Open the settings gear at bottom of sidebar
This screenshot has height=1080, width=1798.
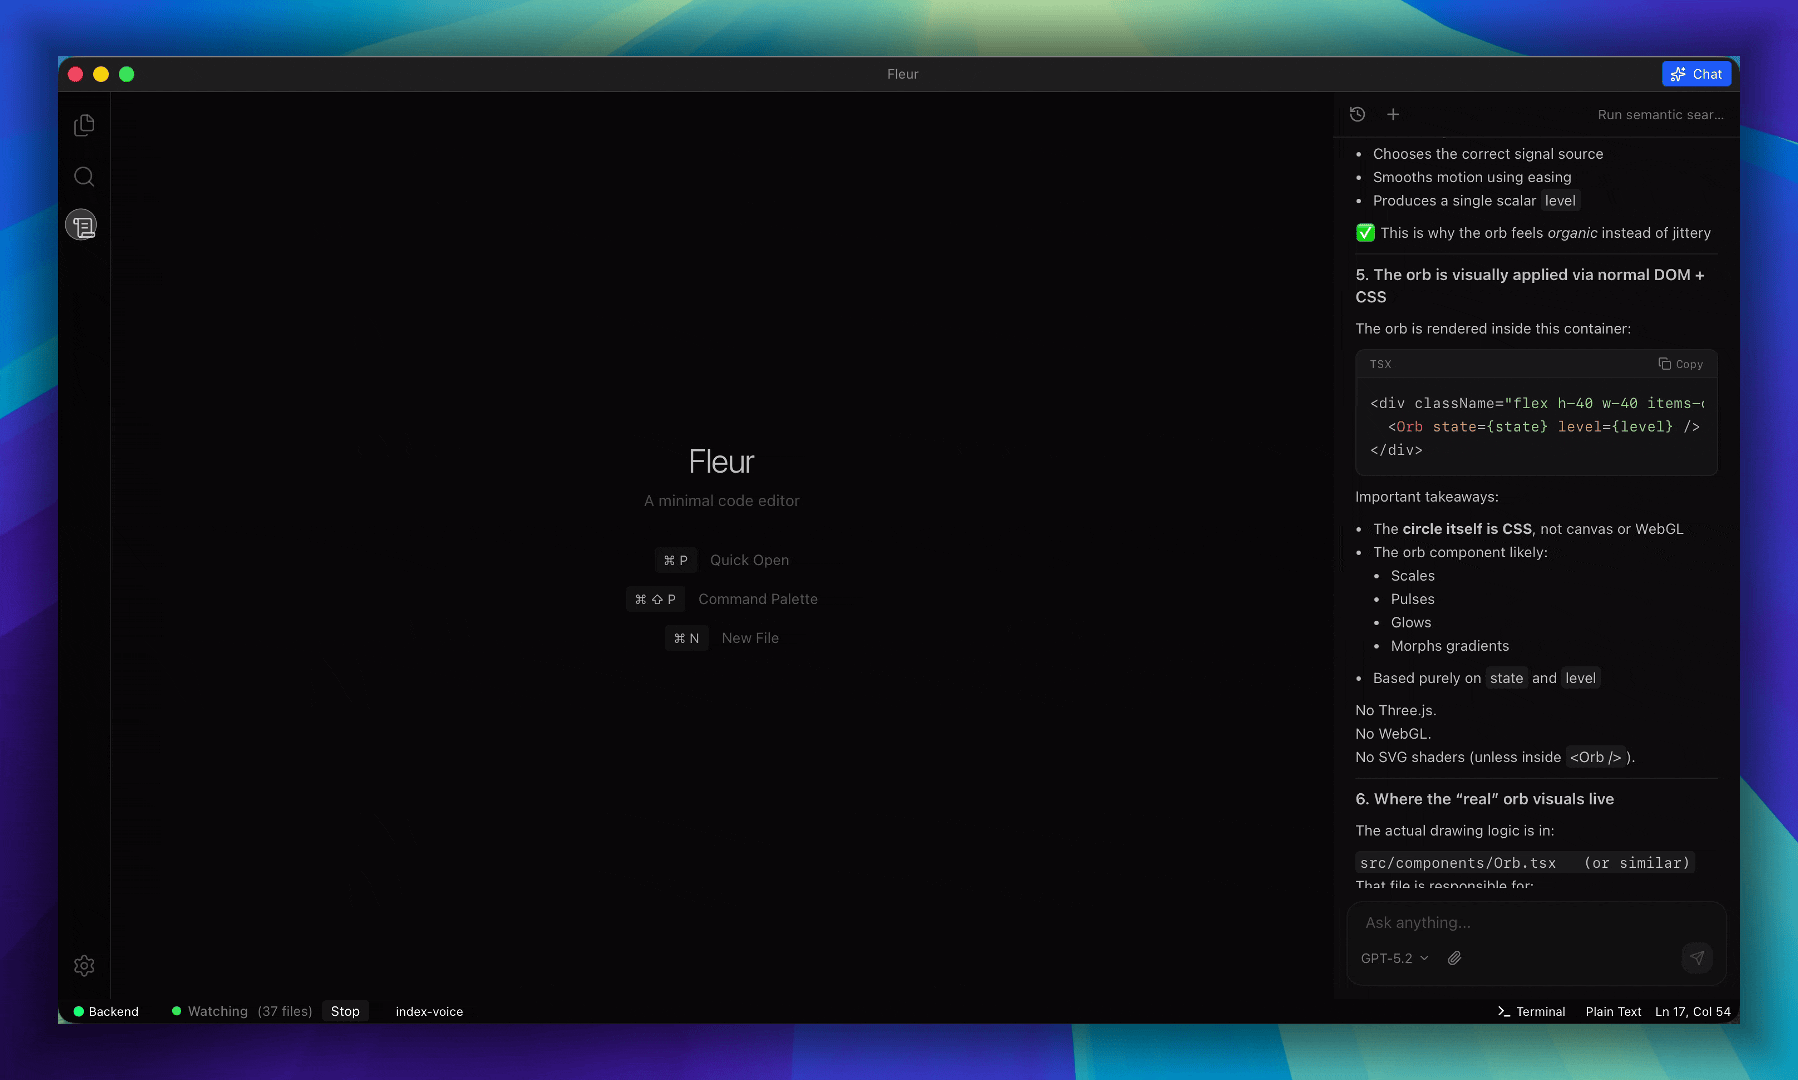point(84,965)
